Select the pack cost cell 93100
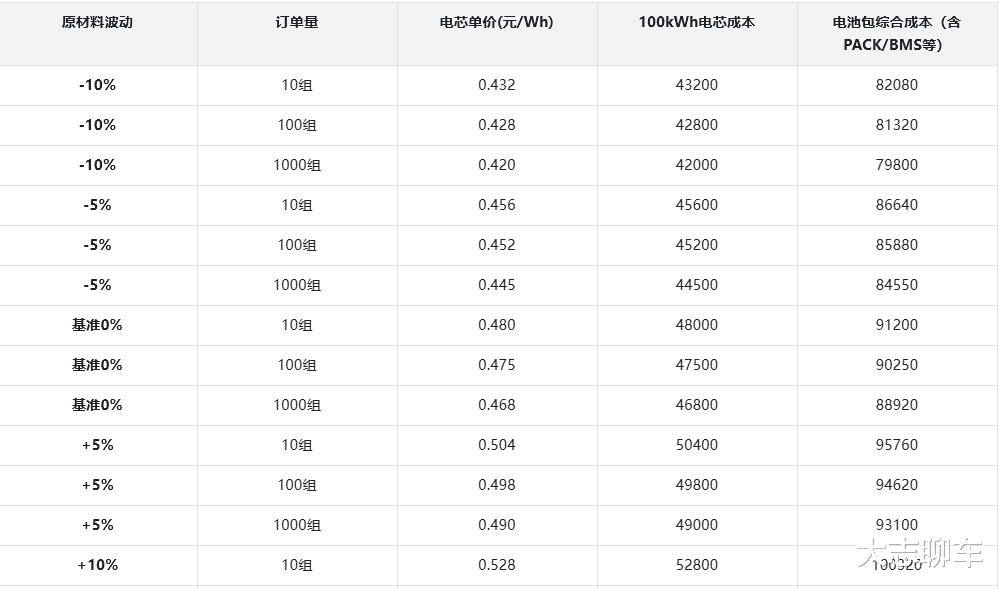Image resolution: width=1000 pixels, height=589 pixels. [x=896, y=525]
